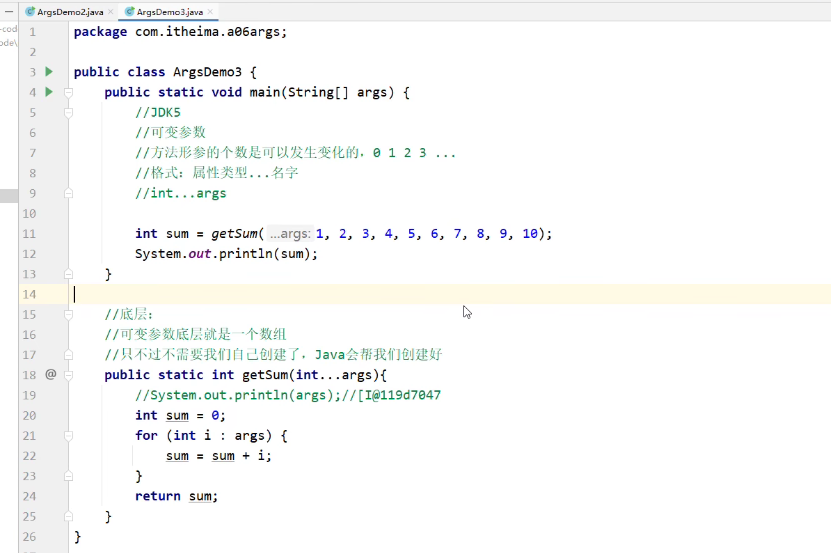Click the class name ArgsDemo3 in declaration

point(207,72)
